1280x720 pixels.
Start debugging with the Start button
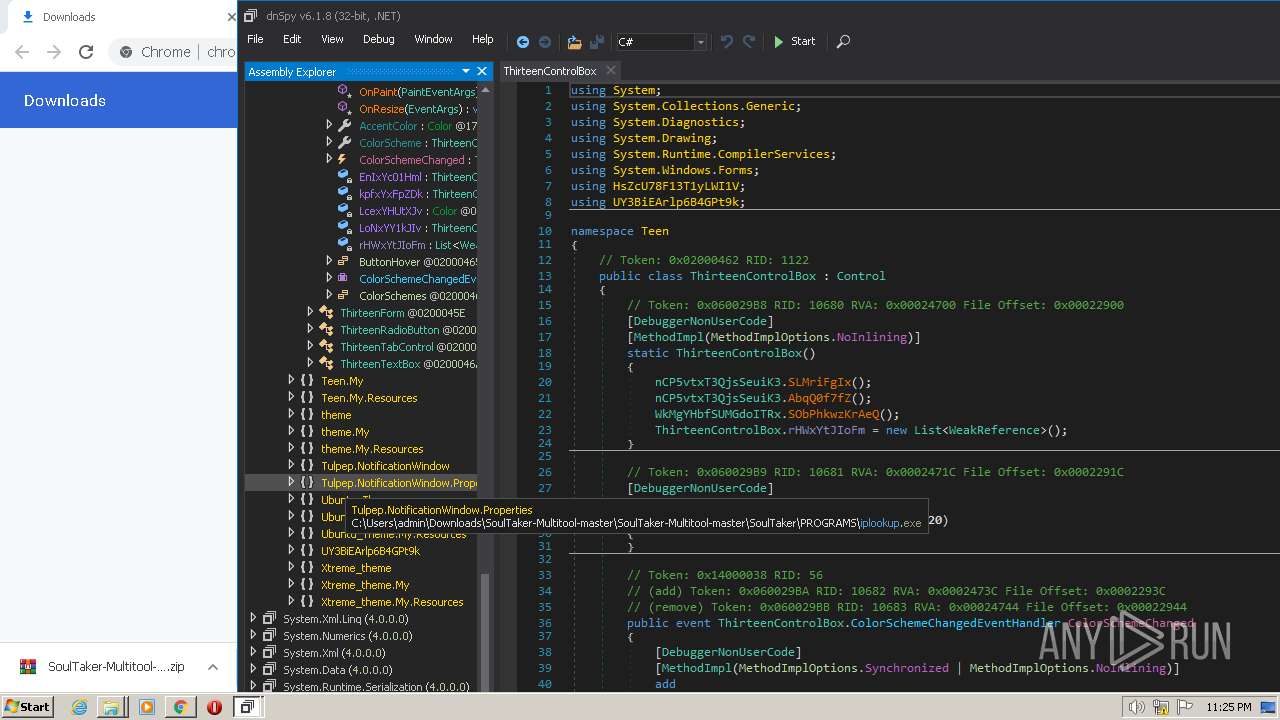point(794,41)
